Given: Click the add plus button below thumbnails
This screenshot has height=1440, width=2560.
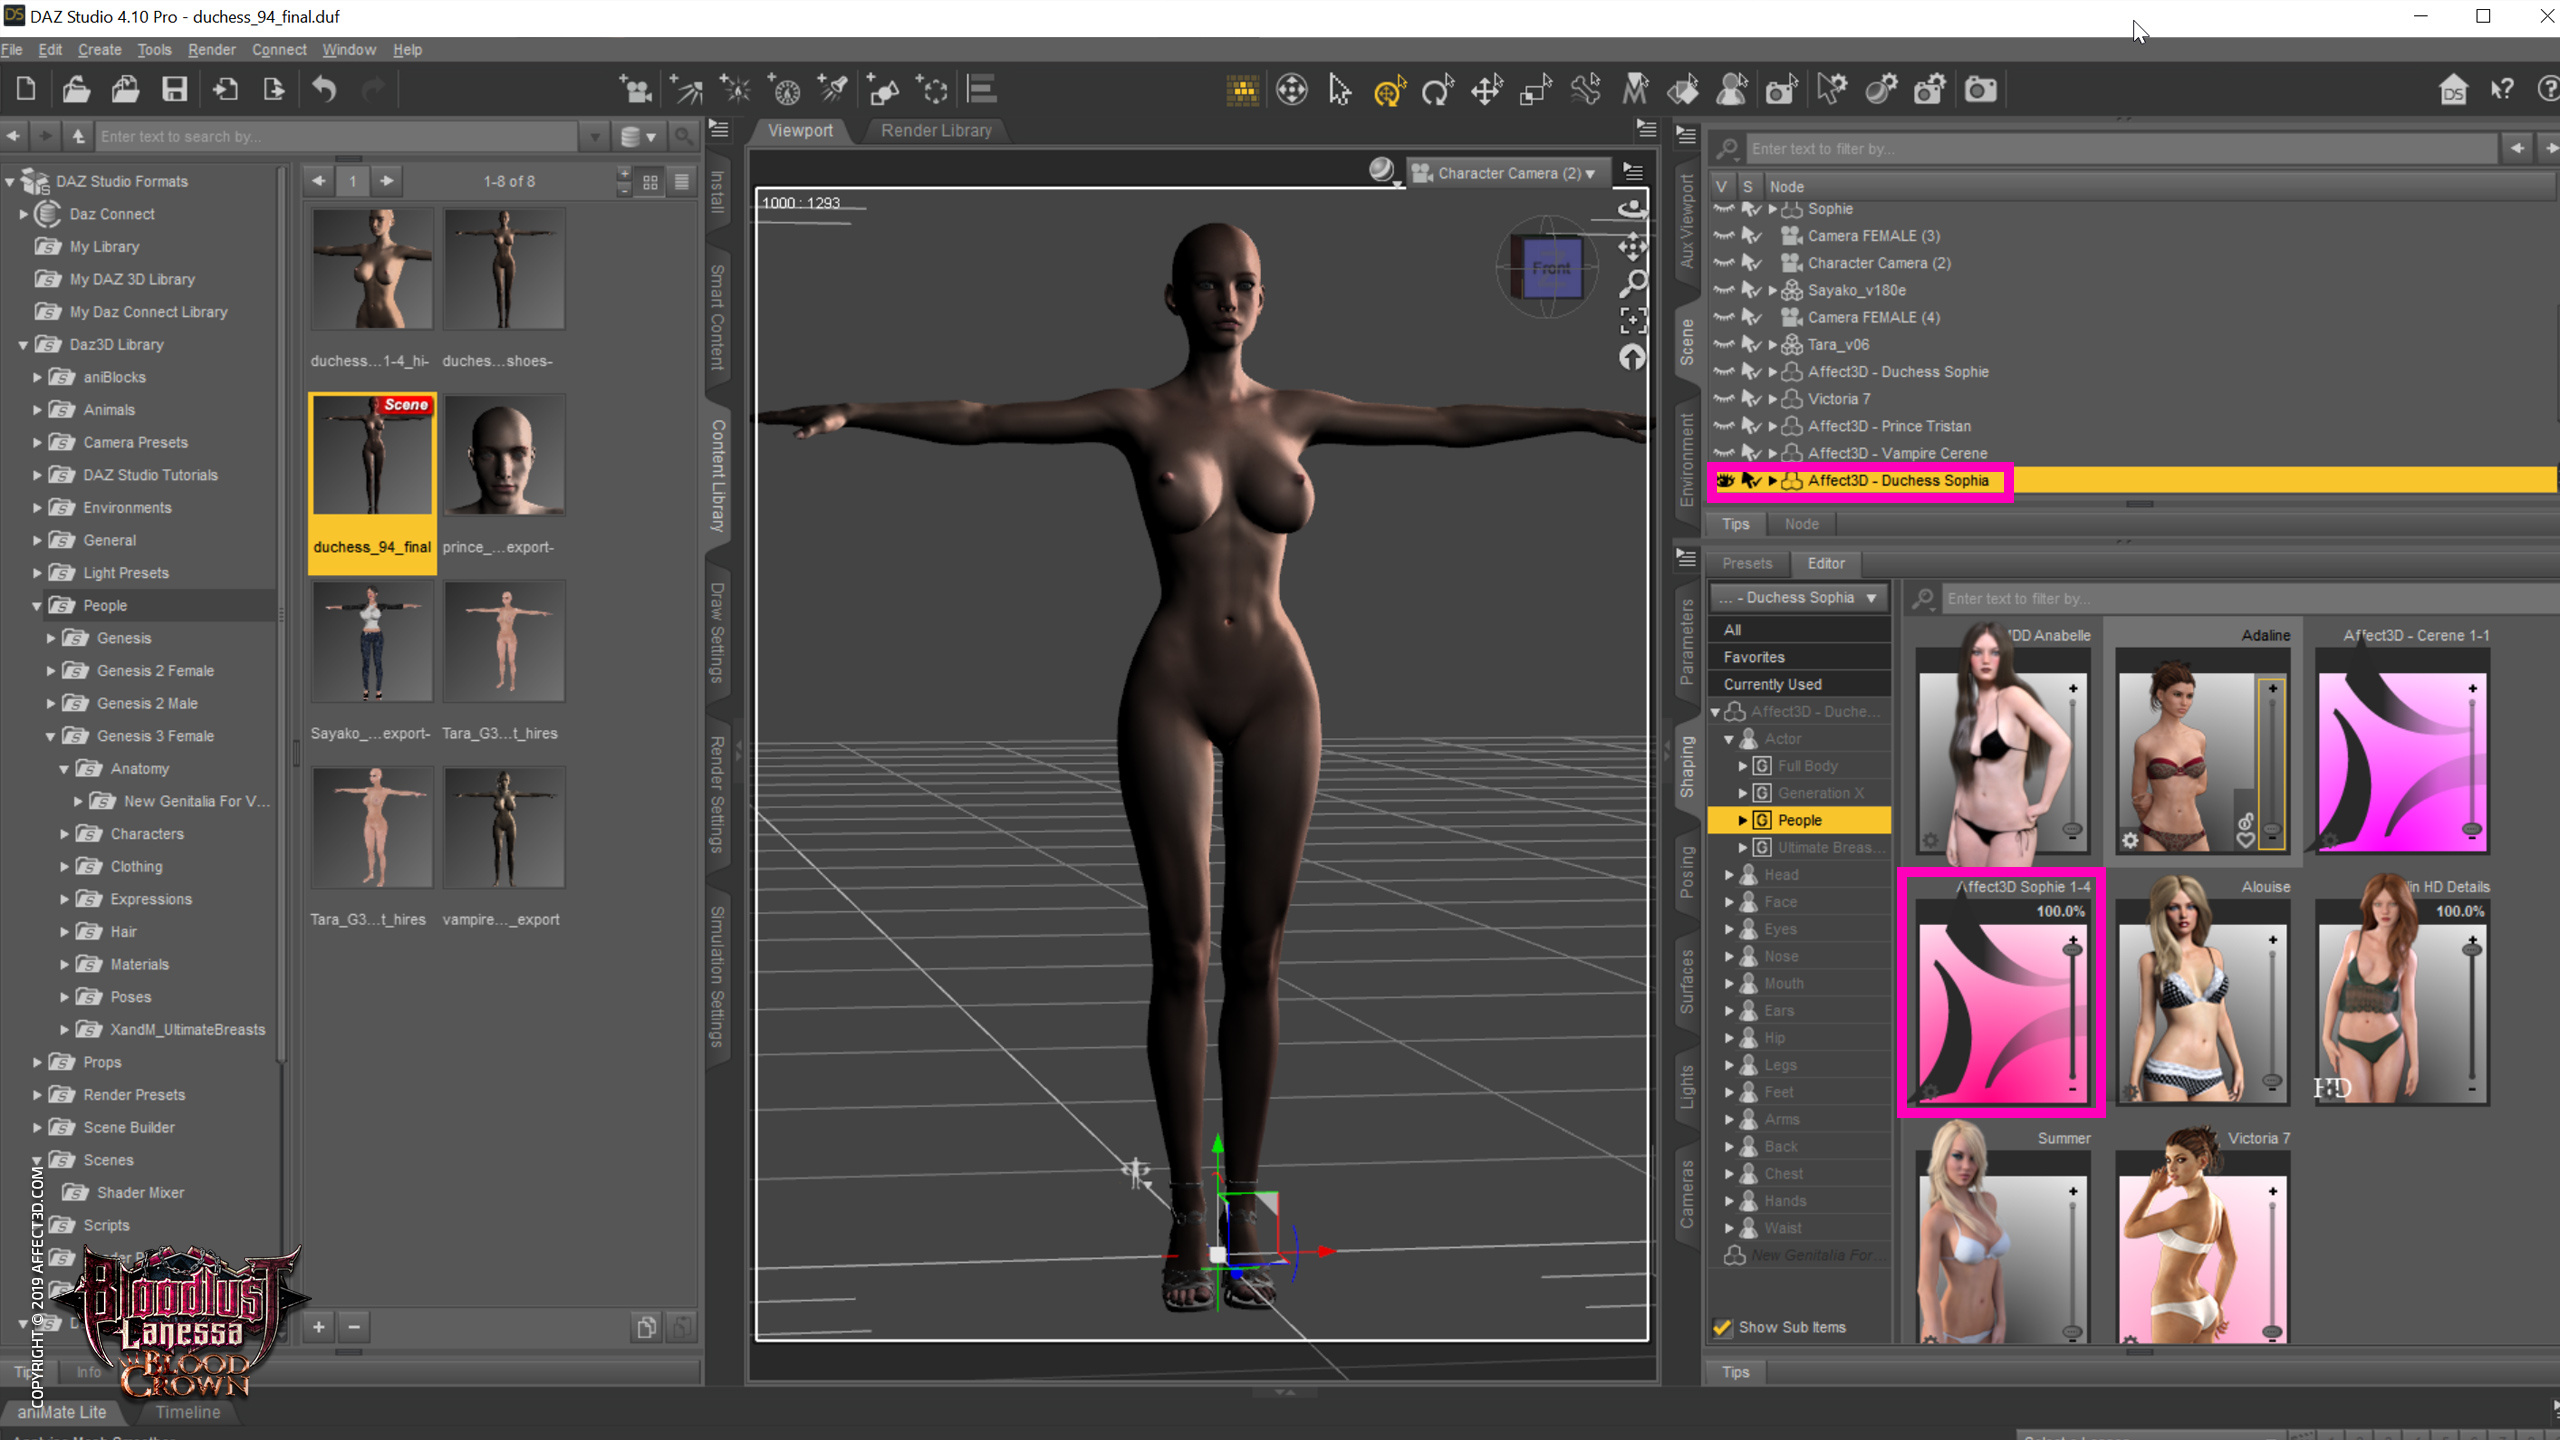Looking at the screenshot, I should click(x=319, y=1327).
